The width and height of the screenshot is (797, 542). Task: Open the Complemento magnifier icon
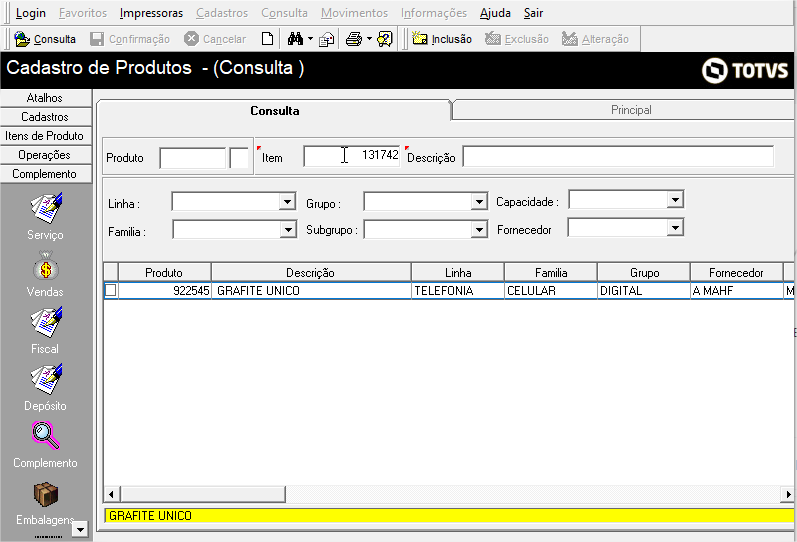click(46, 436)
